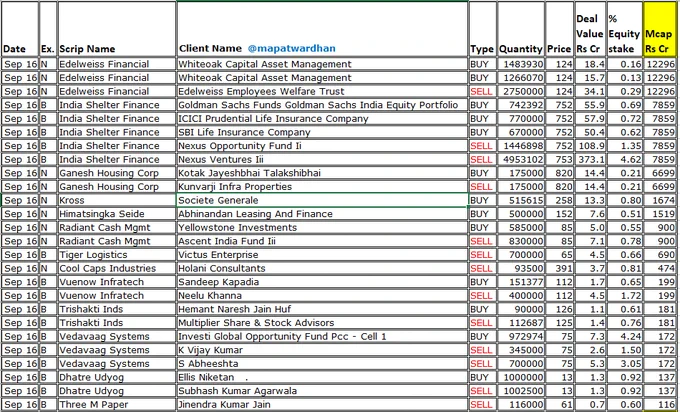Click the Victus Enterprise cell
The height and width of the screenshot is (412, 680).
[x=322, y=255]
